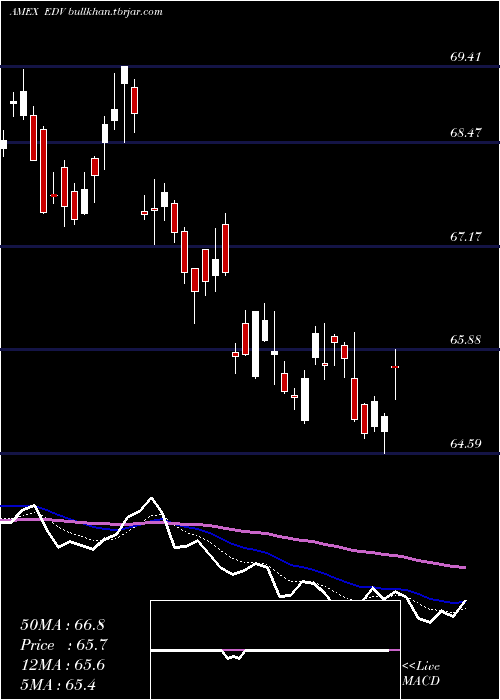This screenshot has width=500, height=700.
Task: Click the 65.88 price level label
Action: (x=466, y=340)
